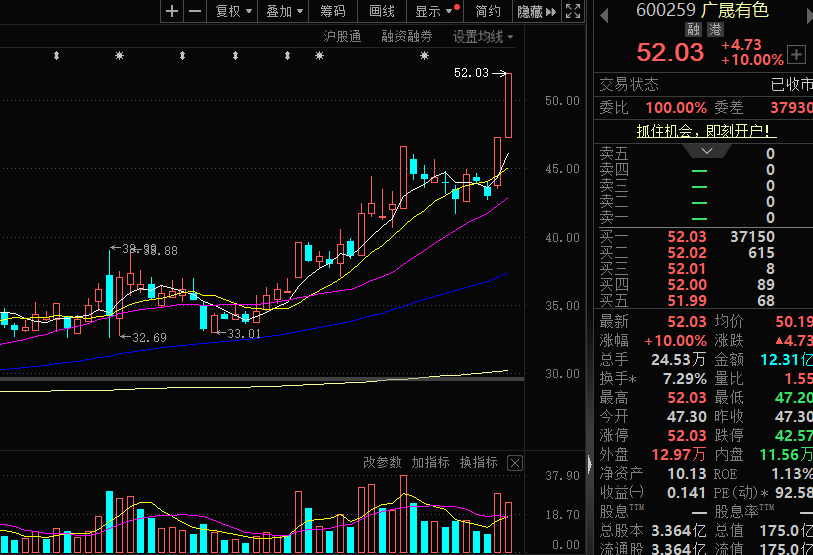Toggle 简约 simple view mode

pyautogui.click(x=488, y=11)
